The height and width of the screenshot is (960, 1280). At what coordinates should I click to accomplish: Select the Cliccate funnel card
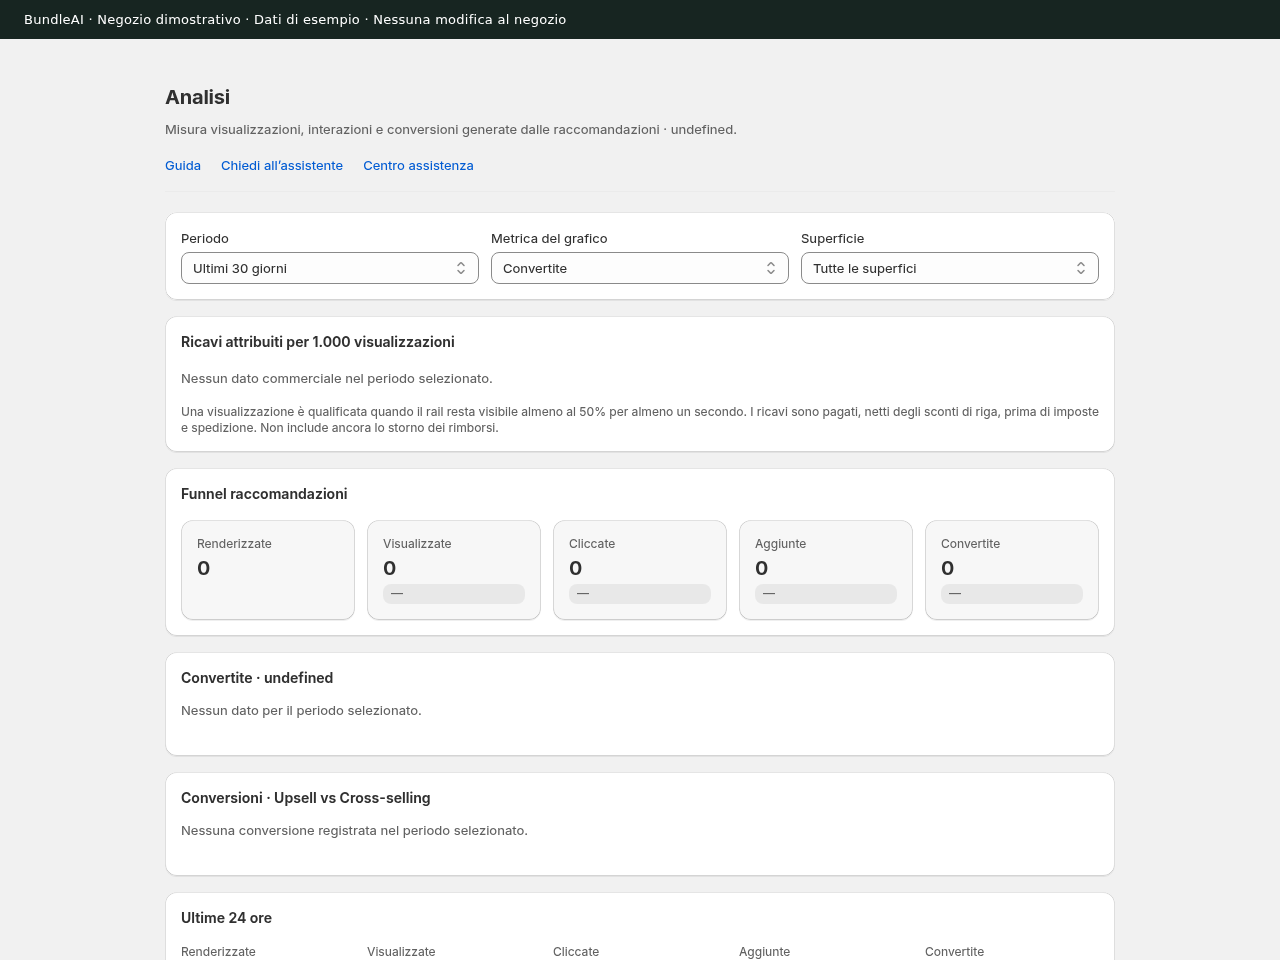[640, 570]
